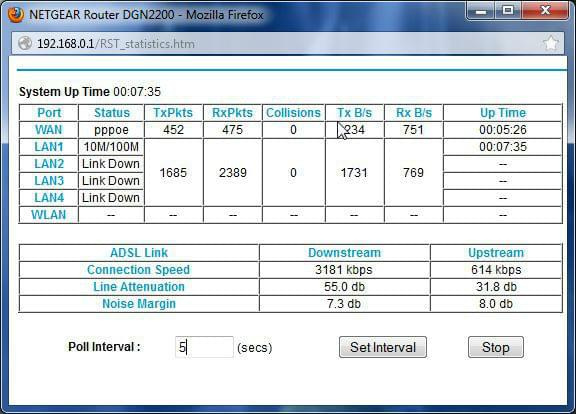Click the globe site identity icon

tap(25, 43)
